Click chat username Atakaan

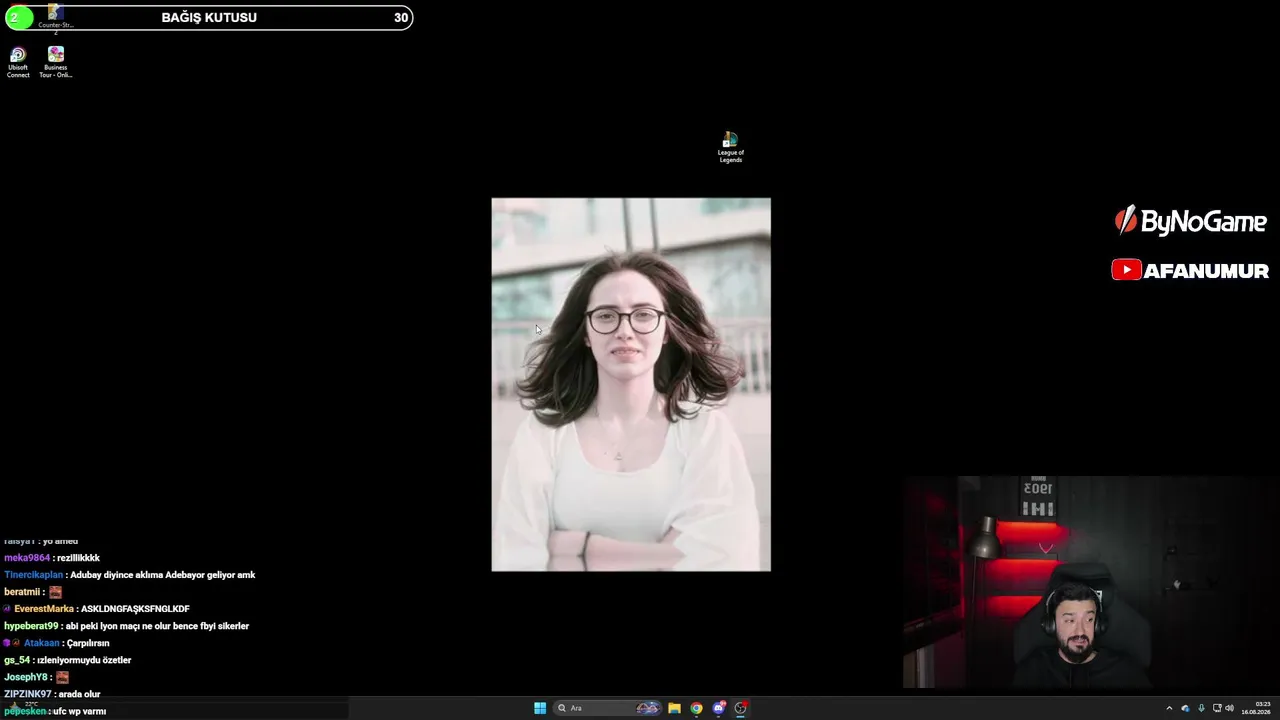(42, 643)
